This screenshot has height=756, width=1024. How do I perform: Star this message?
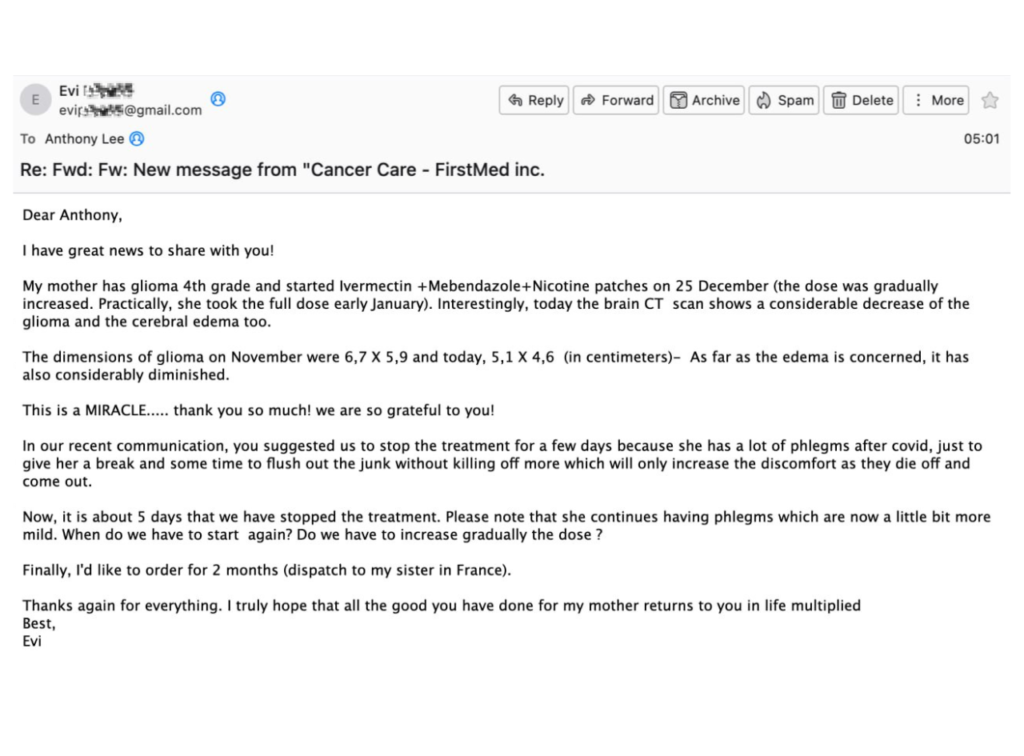click(x=990, y=100)
